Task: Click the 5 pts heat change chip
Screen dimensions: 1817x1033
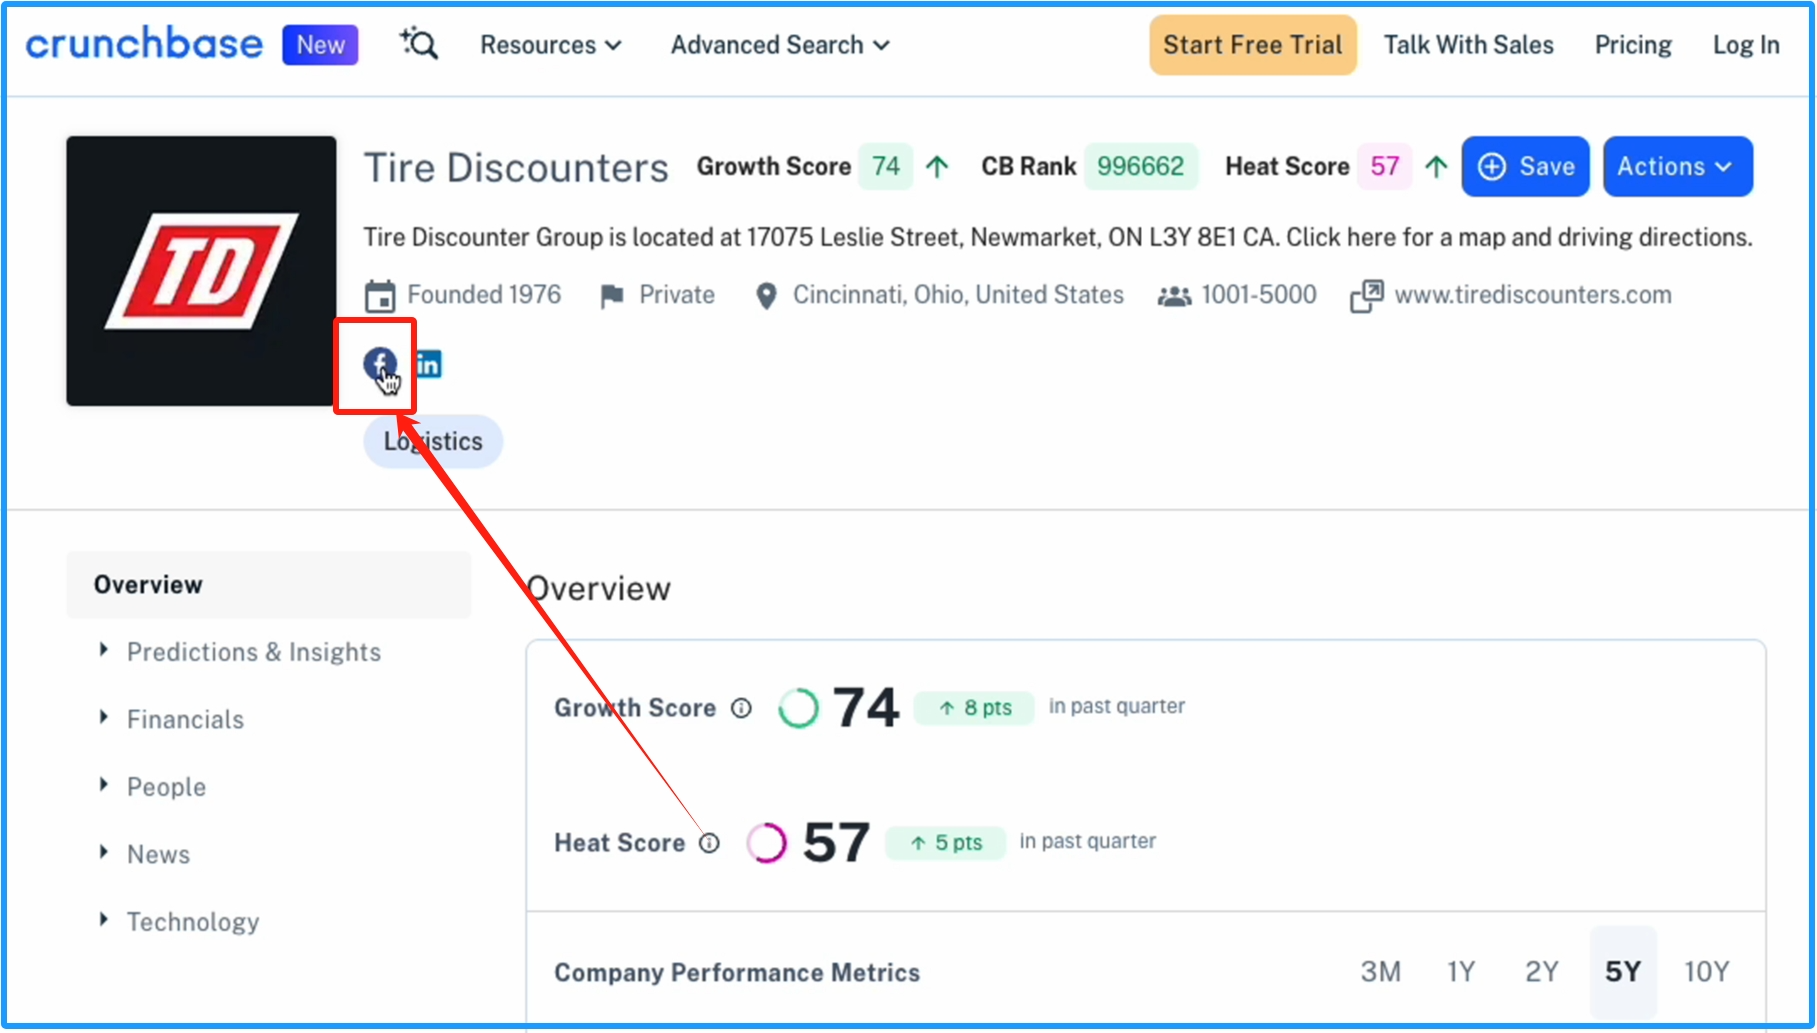Action: pos(945,843)
